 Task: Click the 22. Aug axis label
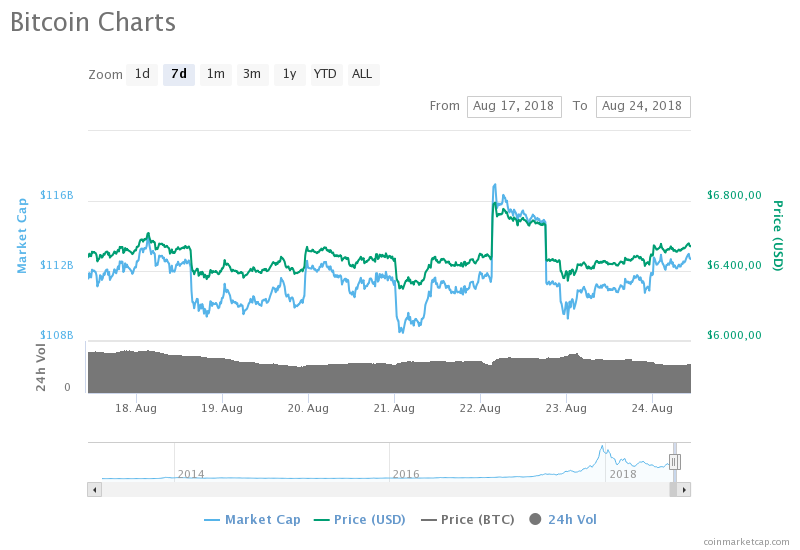coord(480,408)
